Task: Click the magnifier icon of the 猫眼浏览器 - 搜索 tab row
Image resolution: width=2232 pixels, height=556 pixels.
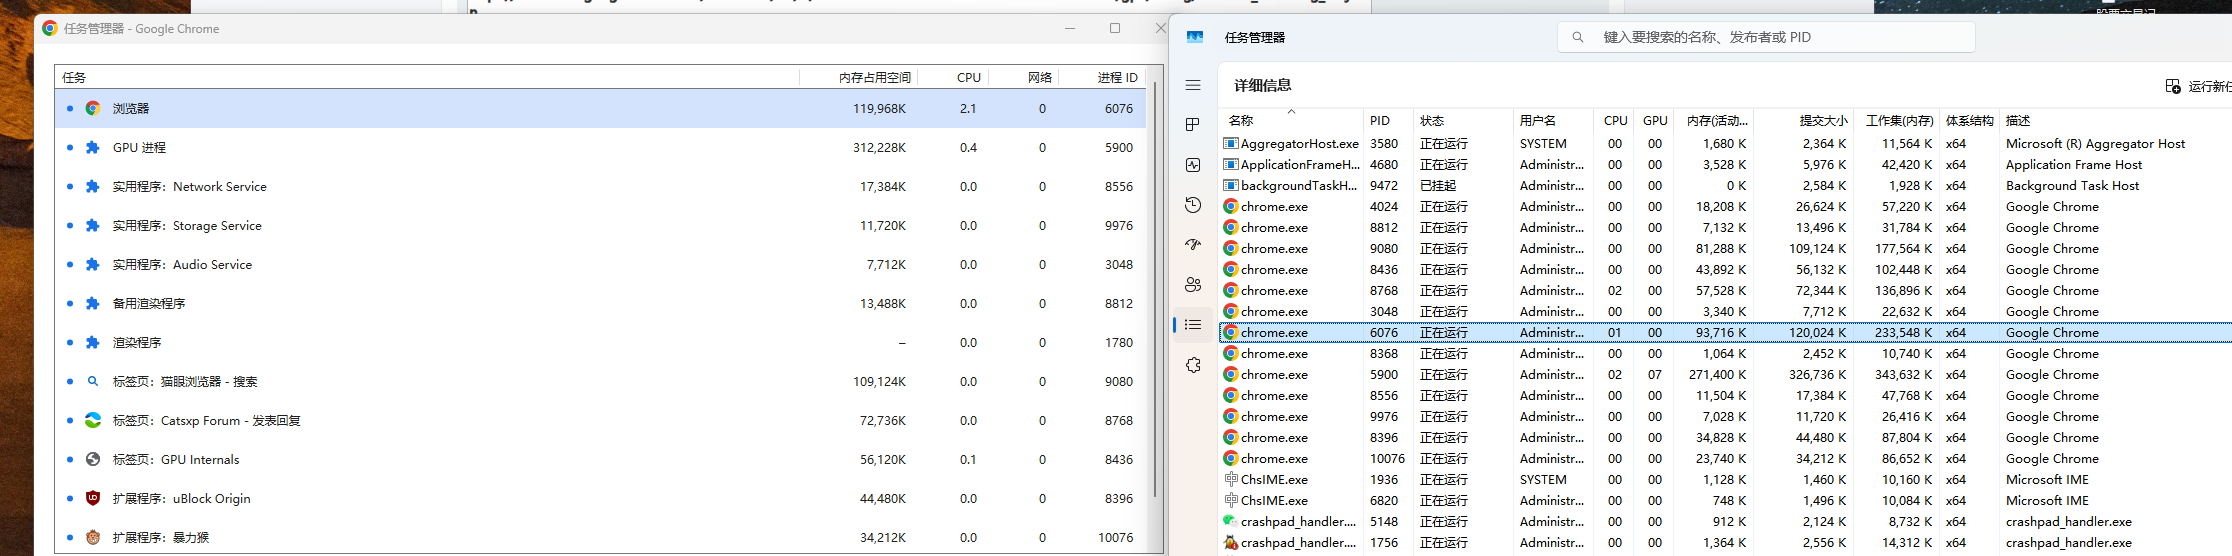Action: click(x=93, y=381)
